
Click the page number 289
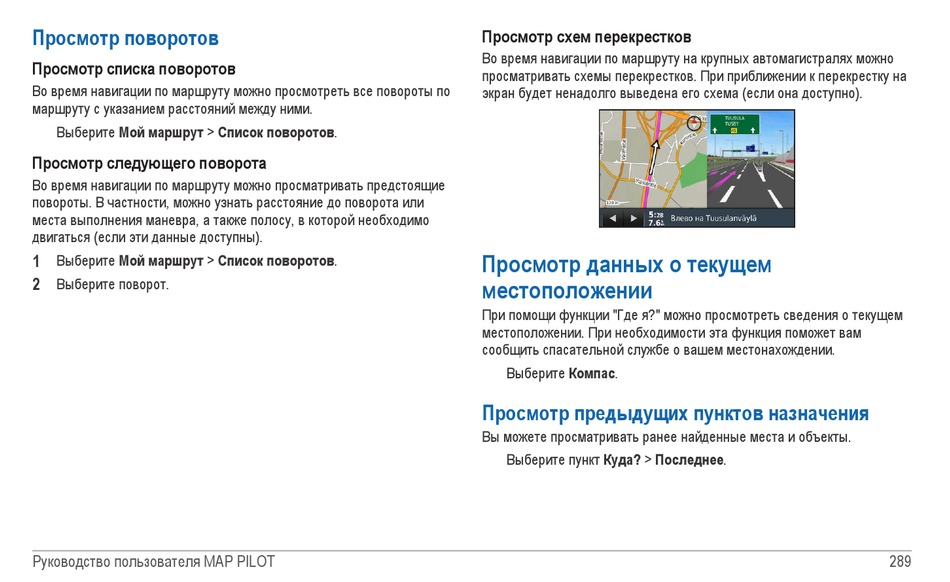(x=900, y=562)
